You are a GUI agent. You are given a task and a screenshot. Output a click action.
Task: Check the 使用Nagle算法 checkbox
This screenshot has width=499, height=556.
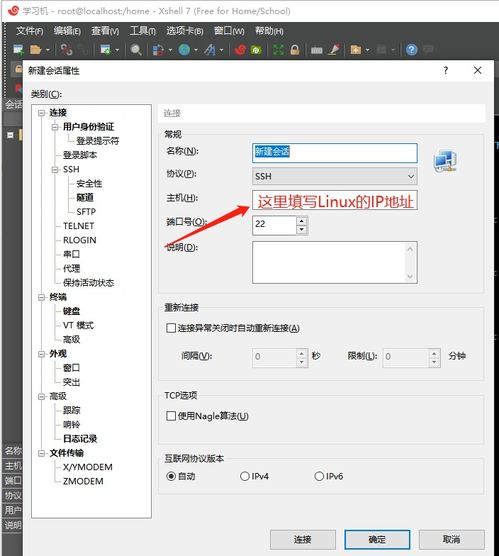(171, 416)
